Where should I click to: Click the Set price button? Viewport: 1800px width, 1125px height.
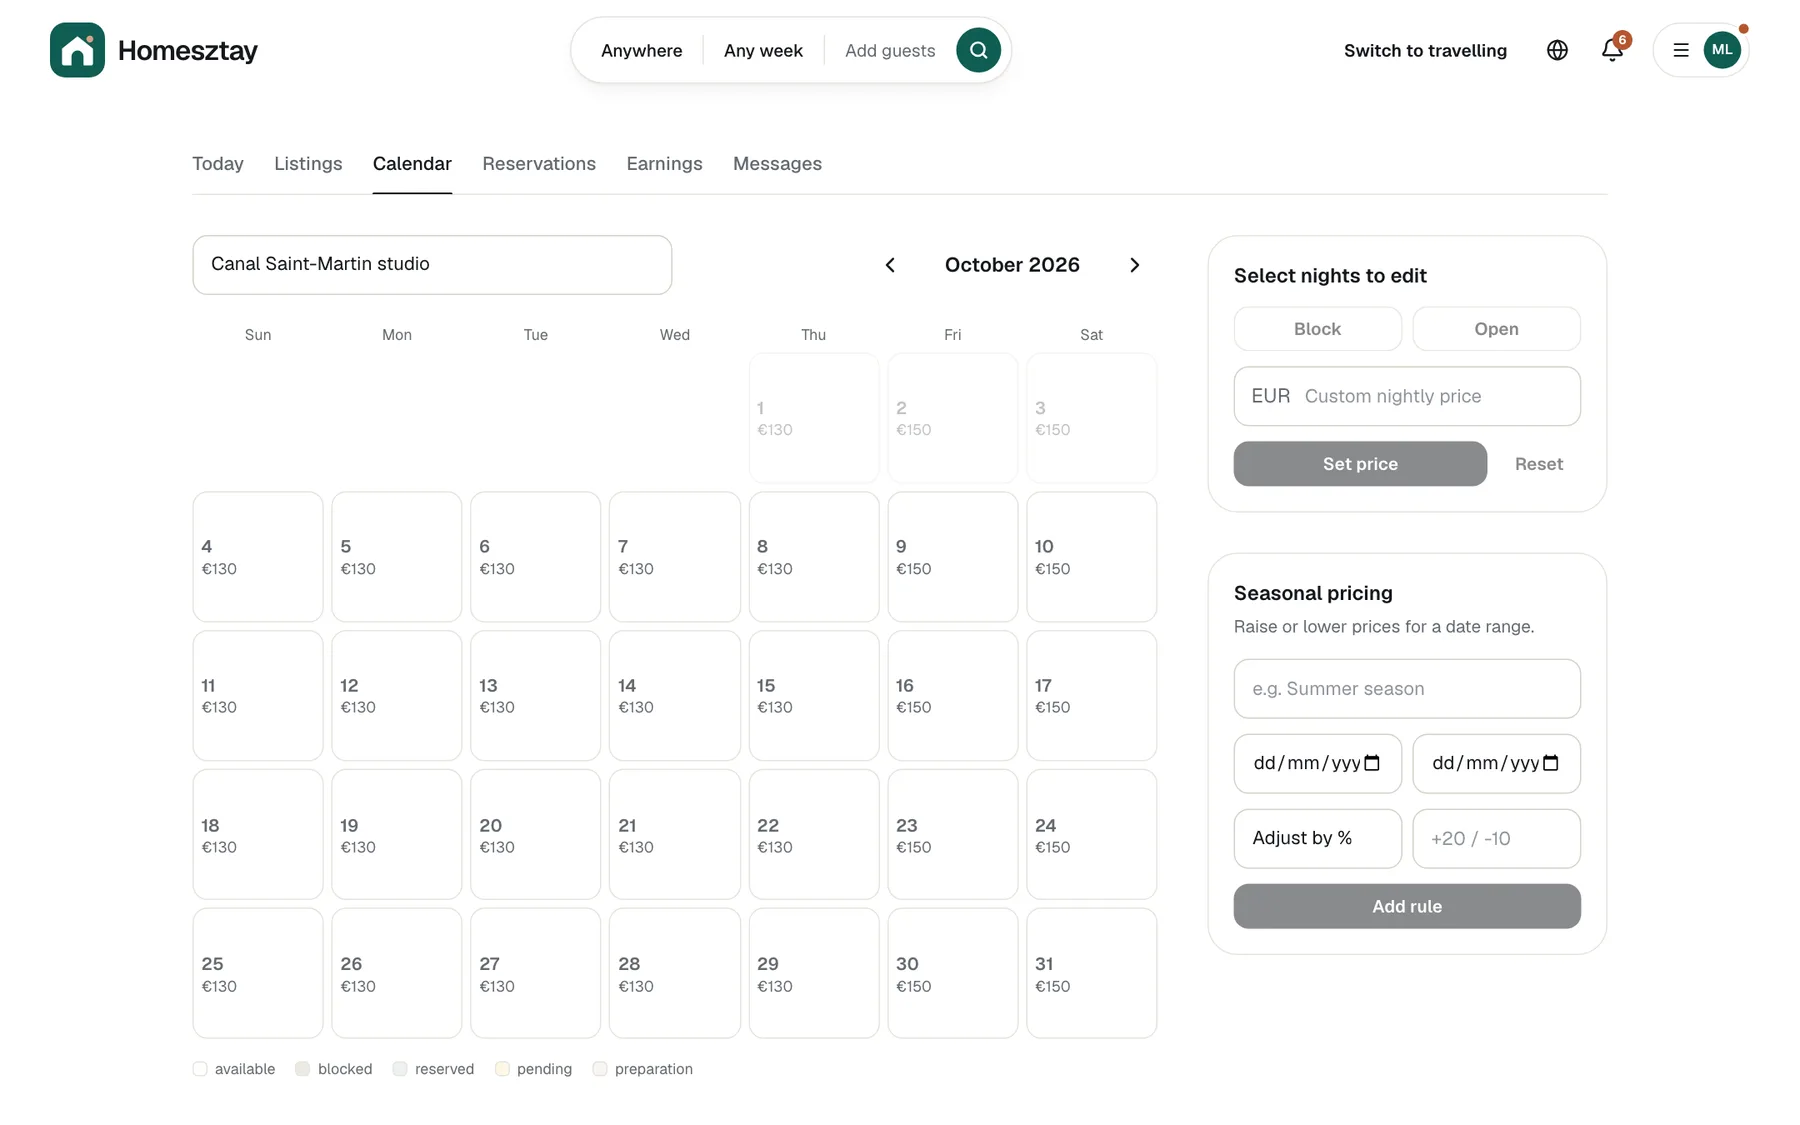point(1360,464)
